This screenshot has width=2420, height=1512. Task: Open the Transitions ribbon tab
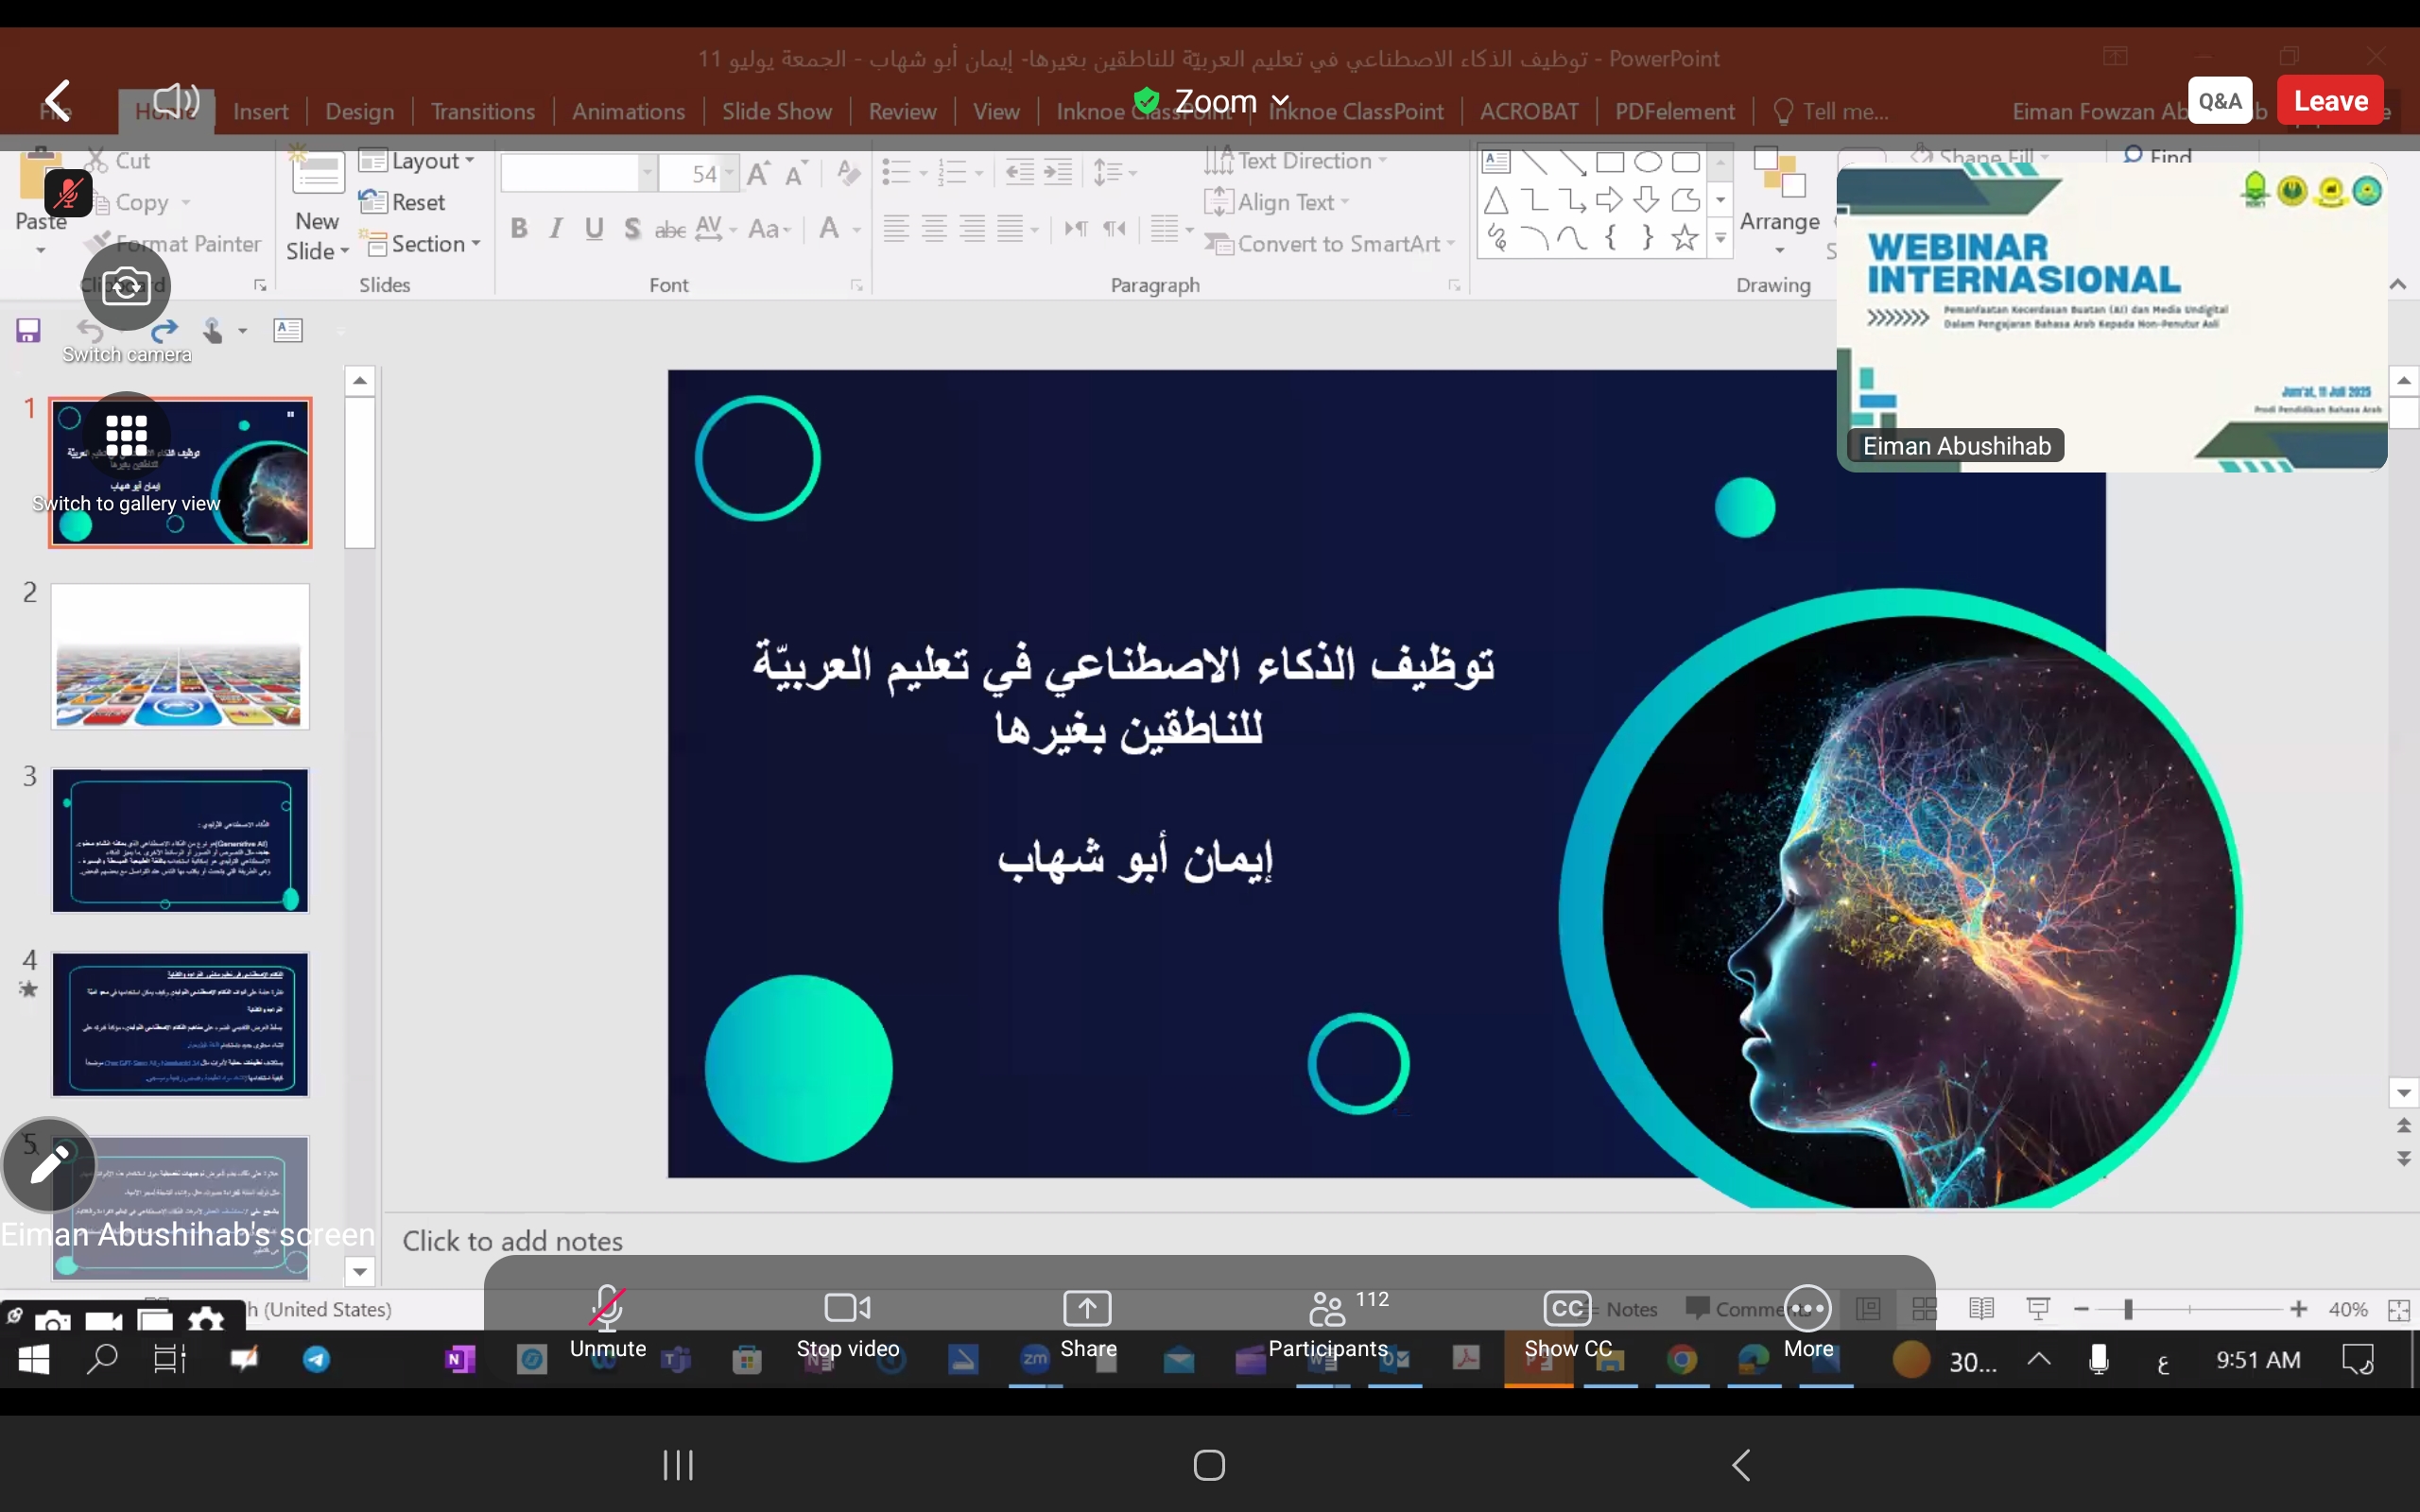tap(482, 112)
